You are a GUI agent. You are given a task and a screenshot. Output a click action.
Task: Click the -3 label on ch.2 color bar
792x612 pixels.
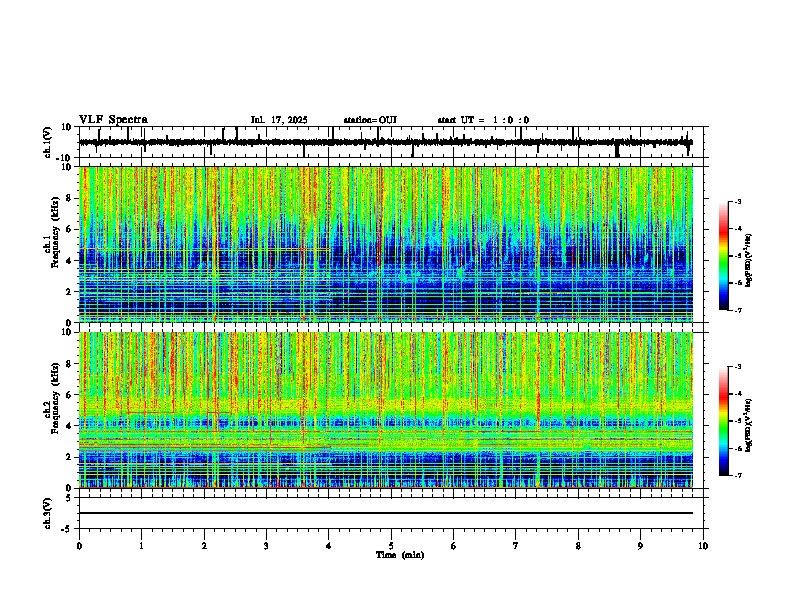(x=737, y=367)
